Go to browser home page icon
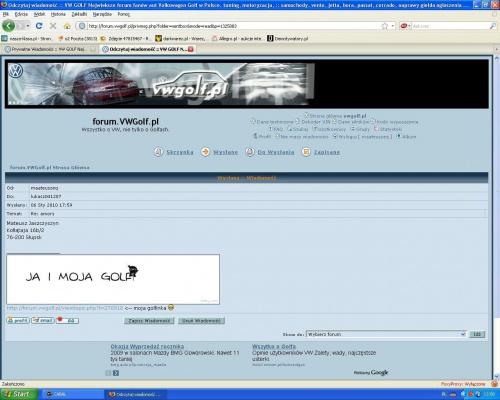The height and width of the screenshot is (400, 500). coord(67,26)
